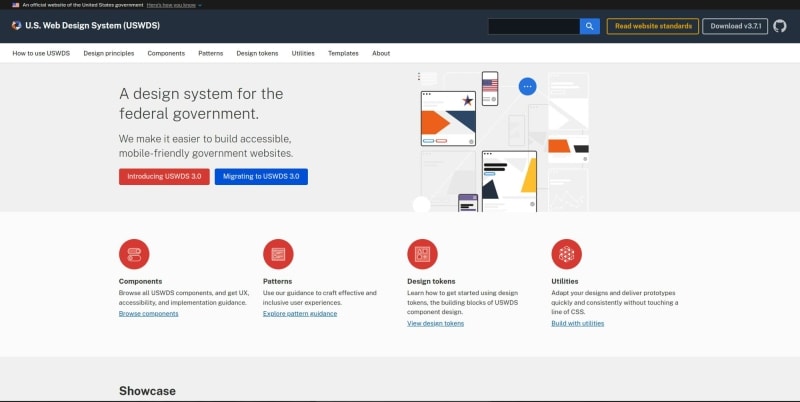Focus the search input field
This screenshot has height=402, width=800.
[x=534, y=26]
